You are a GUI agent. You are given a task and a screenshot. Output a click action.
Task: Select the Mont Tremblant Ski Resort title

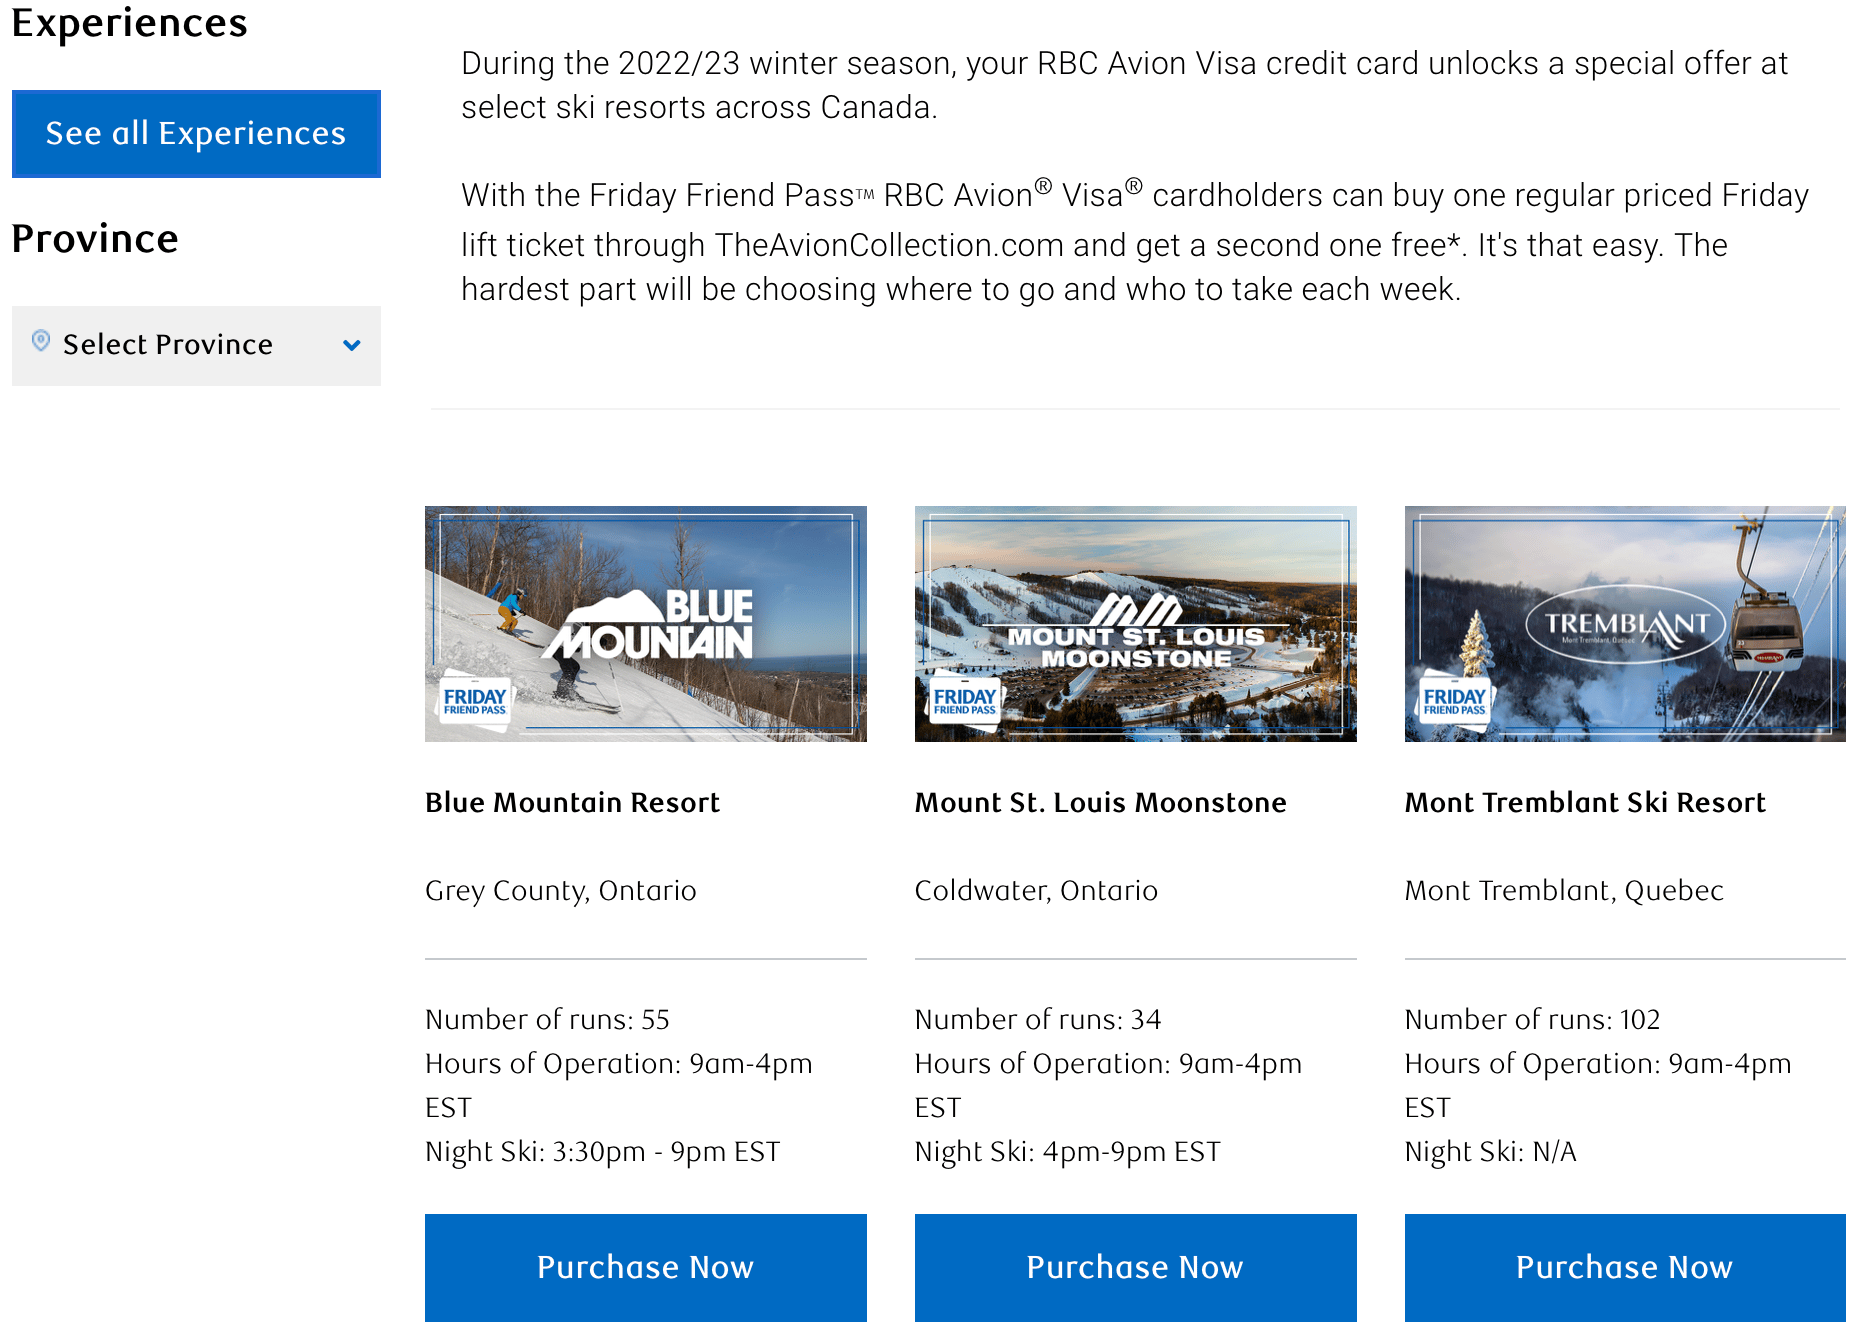[x=1585, y=803]
